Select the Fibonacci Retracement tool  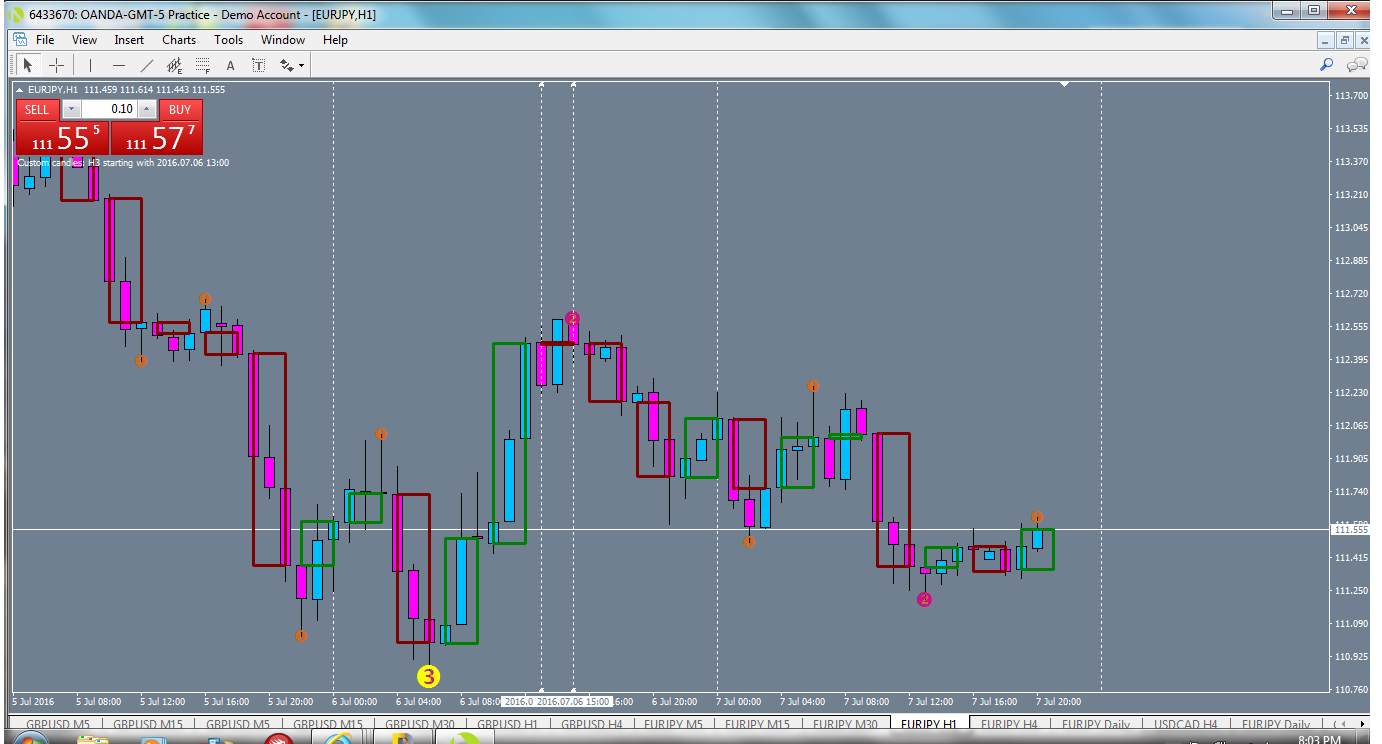[201, 64]
